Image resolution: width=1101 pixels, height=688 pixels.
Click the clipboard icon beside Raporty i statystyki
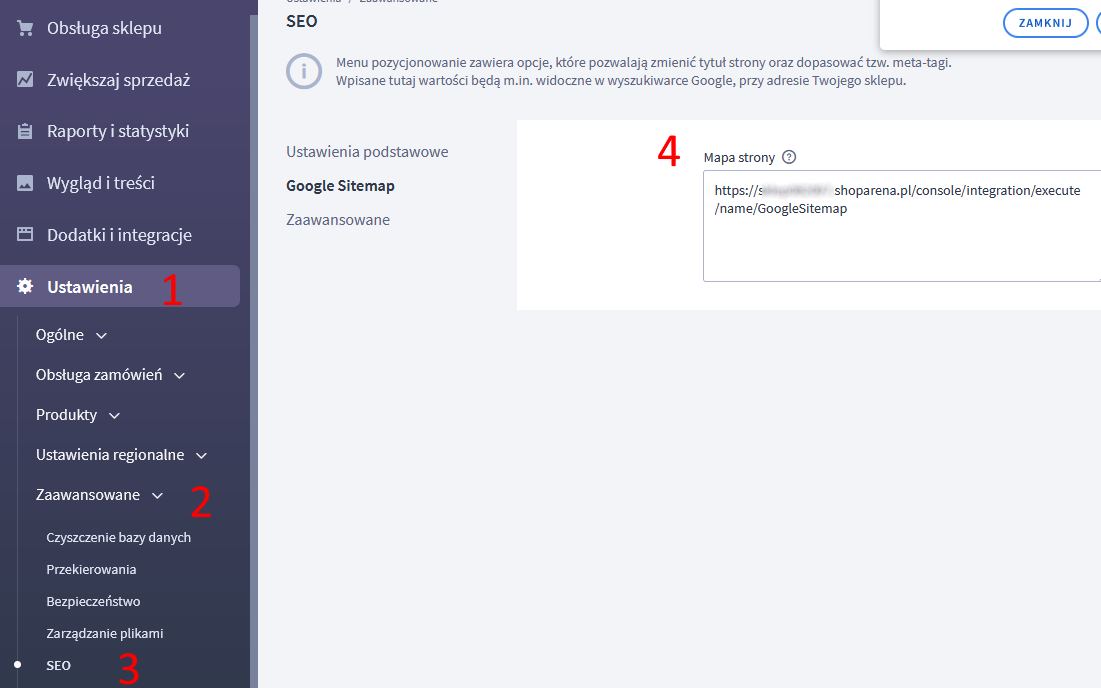[25, 131]
